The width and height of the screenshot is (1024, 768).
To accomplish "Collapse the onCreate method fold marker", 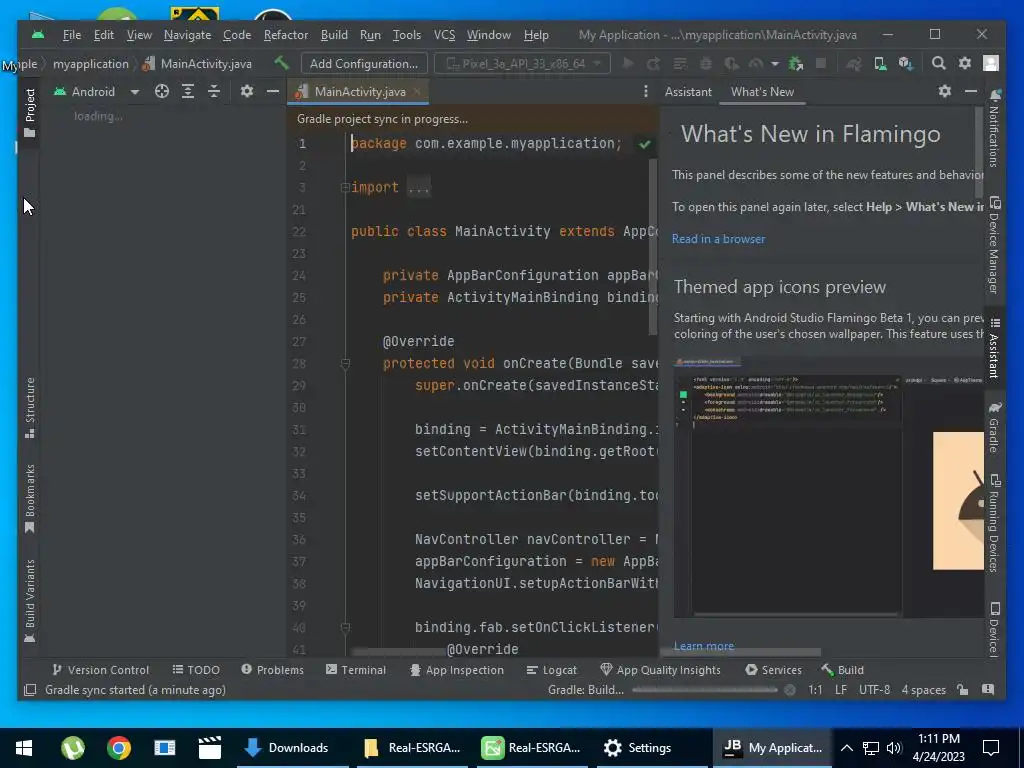I will point(345,364).
